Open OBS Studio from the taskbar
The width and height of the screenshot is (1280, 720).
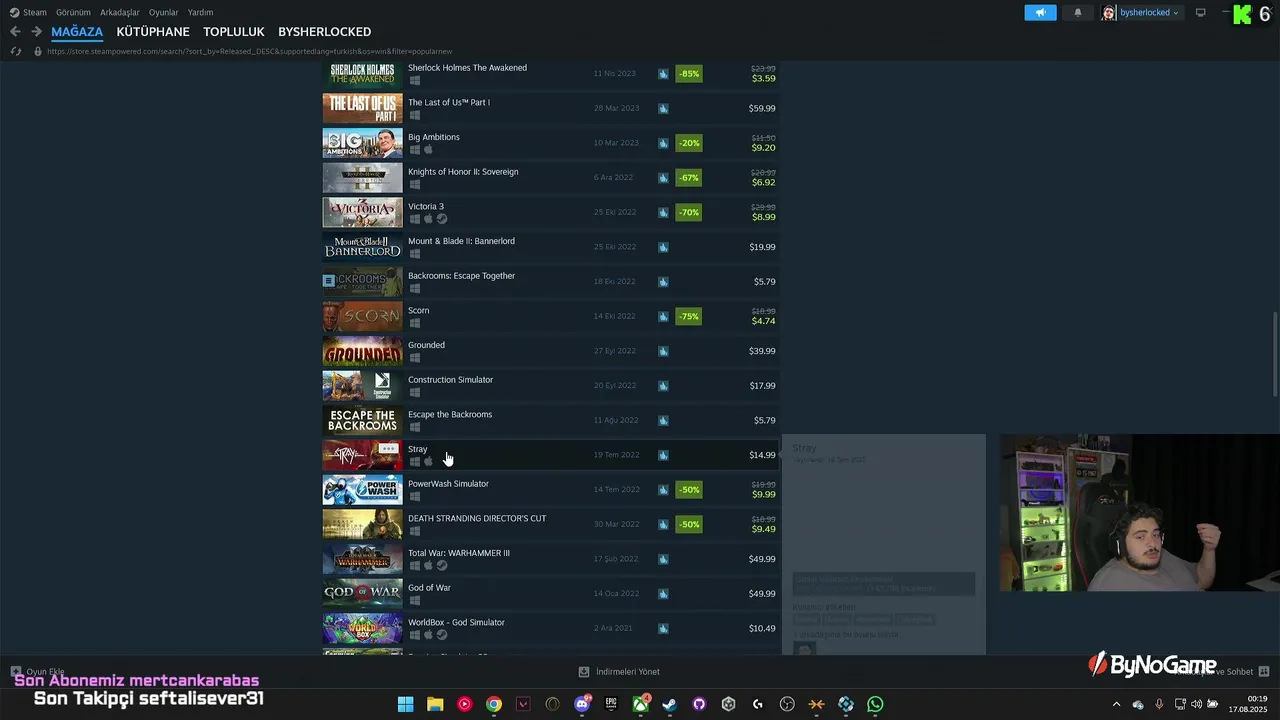tap(787, 704)
